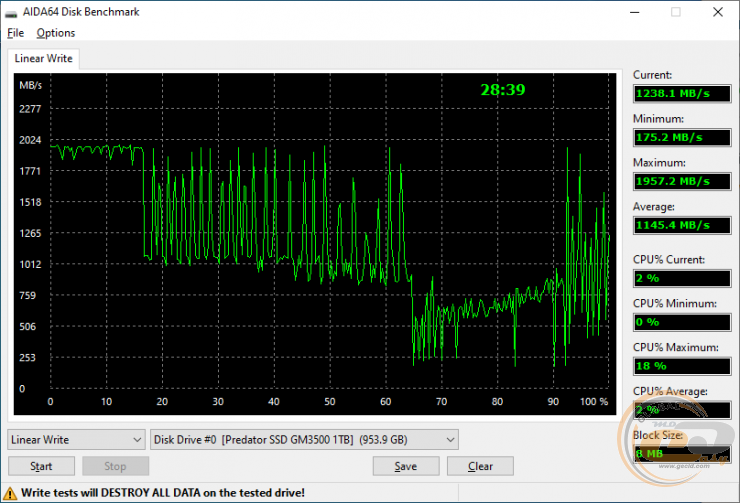Click the Start button
740x503 pixels.
click(42, 466)
